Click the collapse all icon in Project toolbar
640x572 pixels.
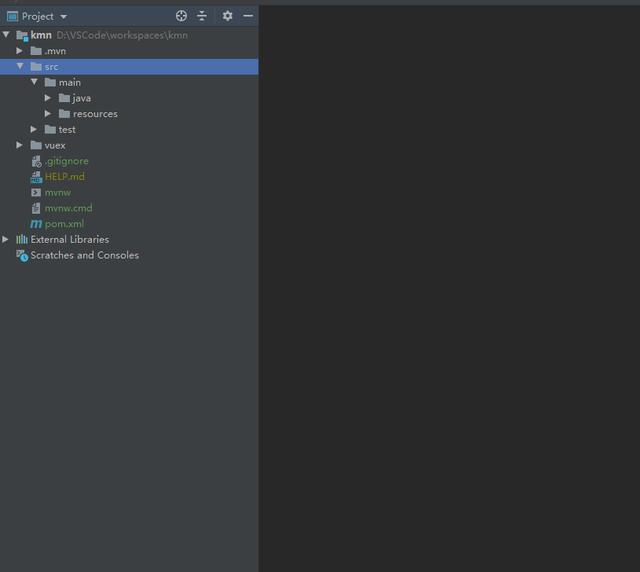tap(202, 16)
